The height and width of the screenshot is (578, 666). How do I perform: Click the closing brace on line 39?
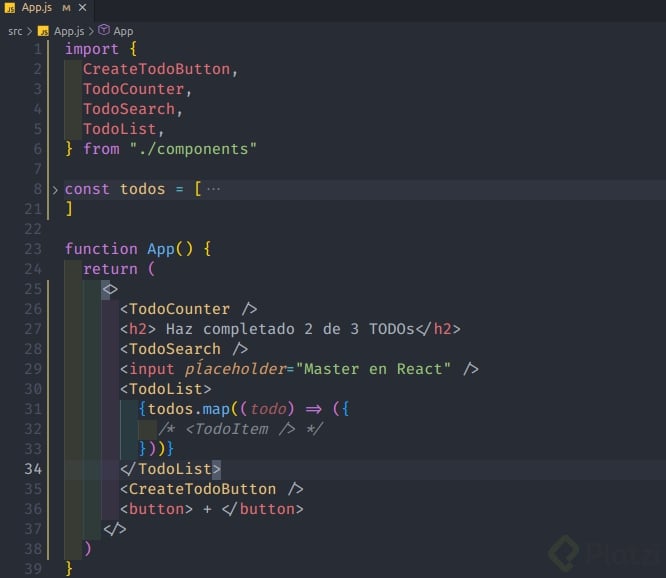(x=69, y=568)
